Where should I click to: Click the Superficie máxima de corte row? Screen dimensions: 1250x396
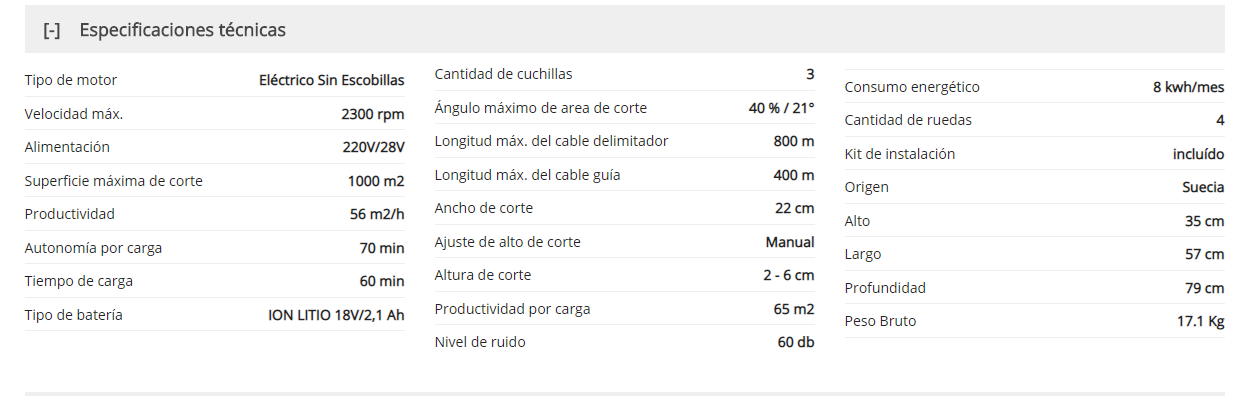[215, 181]
